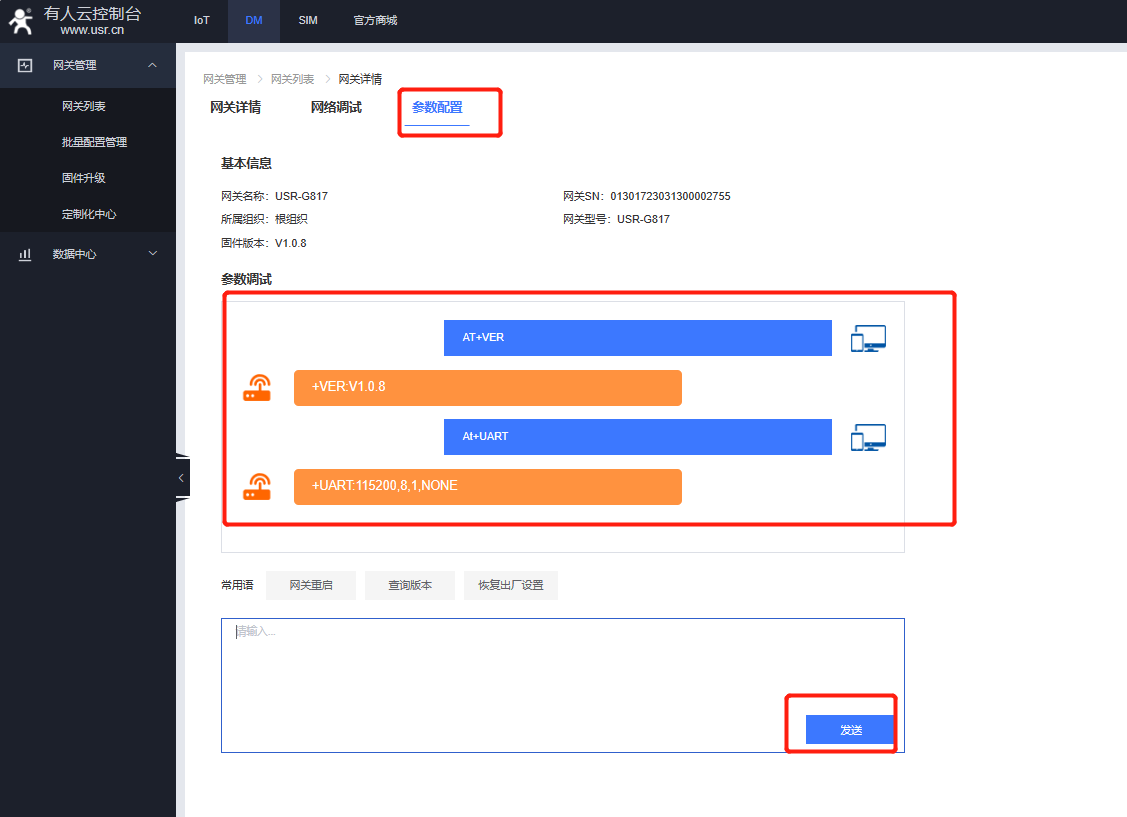The height and width of the screenshot is (817, 1127).
Task: Click the router icon beside +VER:V1.0.8
Action: 257,388
